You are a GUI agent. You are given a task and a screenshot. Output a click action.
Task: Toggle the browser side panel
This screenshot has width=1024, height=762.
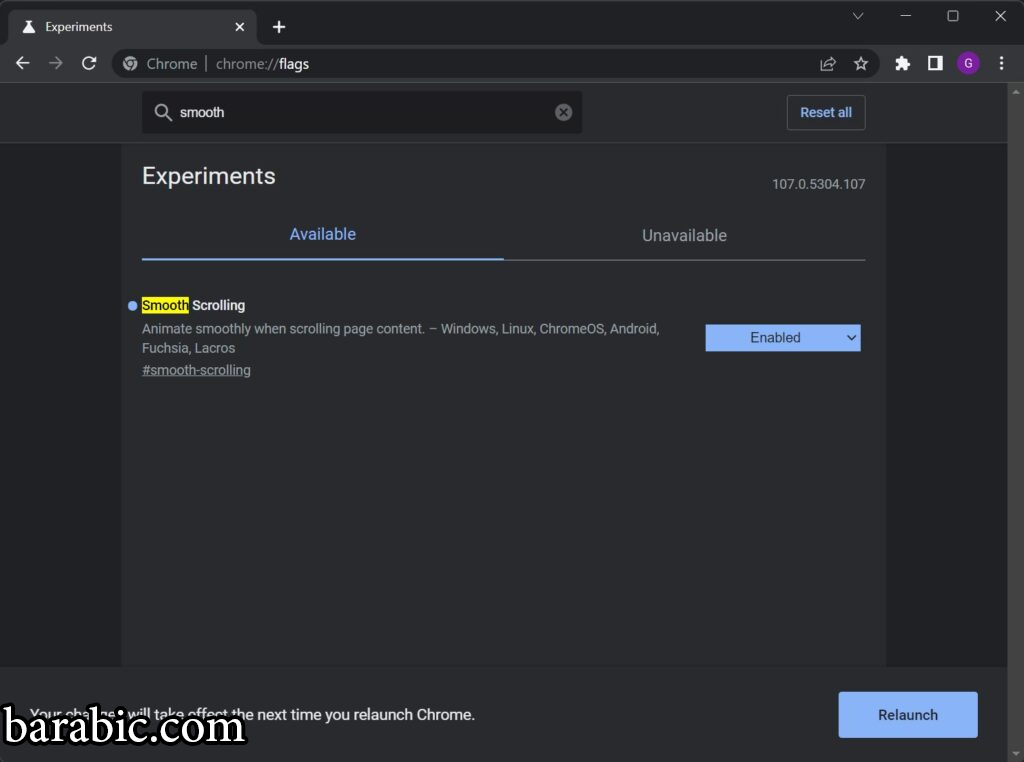(935, 63)
